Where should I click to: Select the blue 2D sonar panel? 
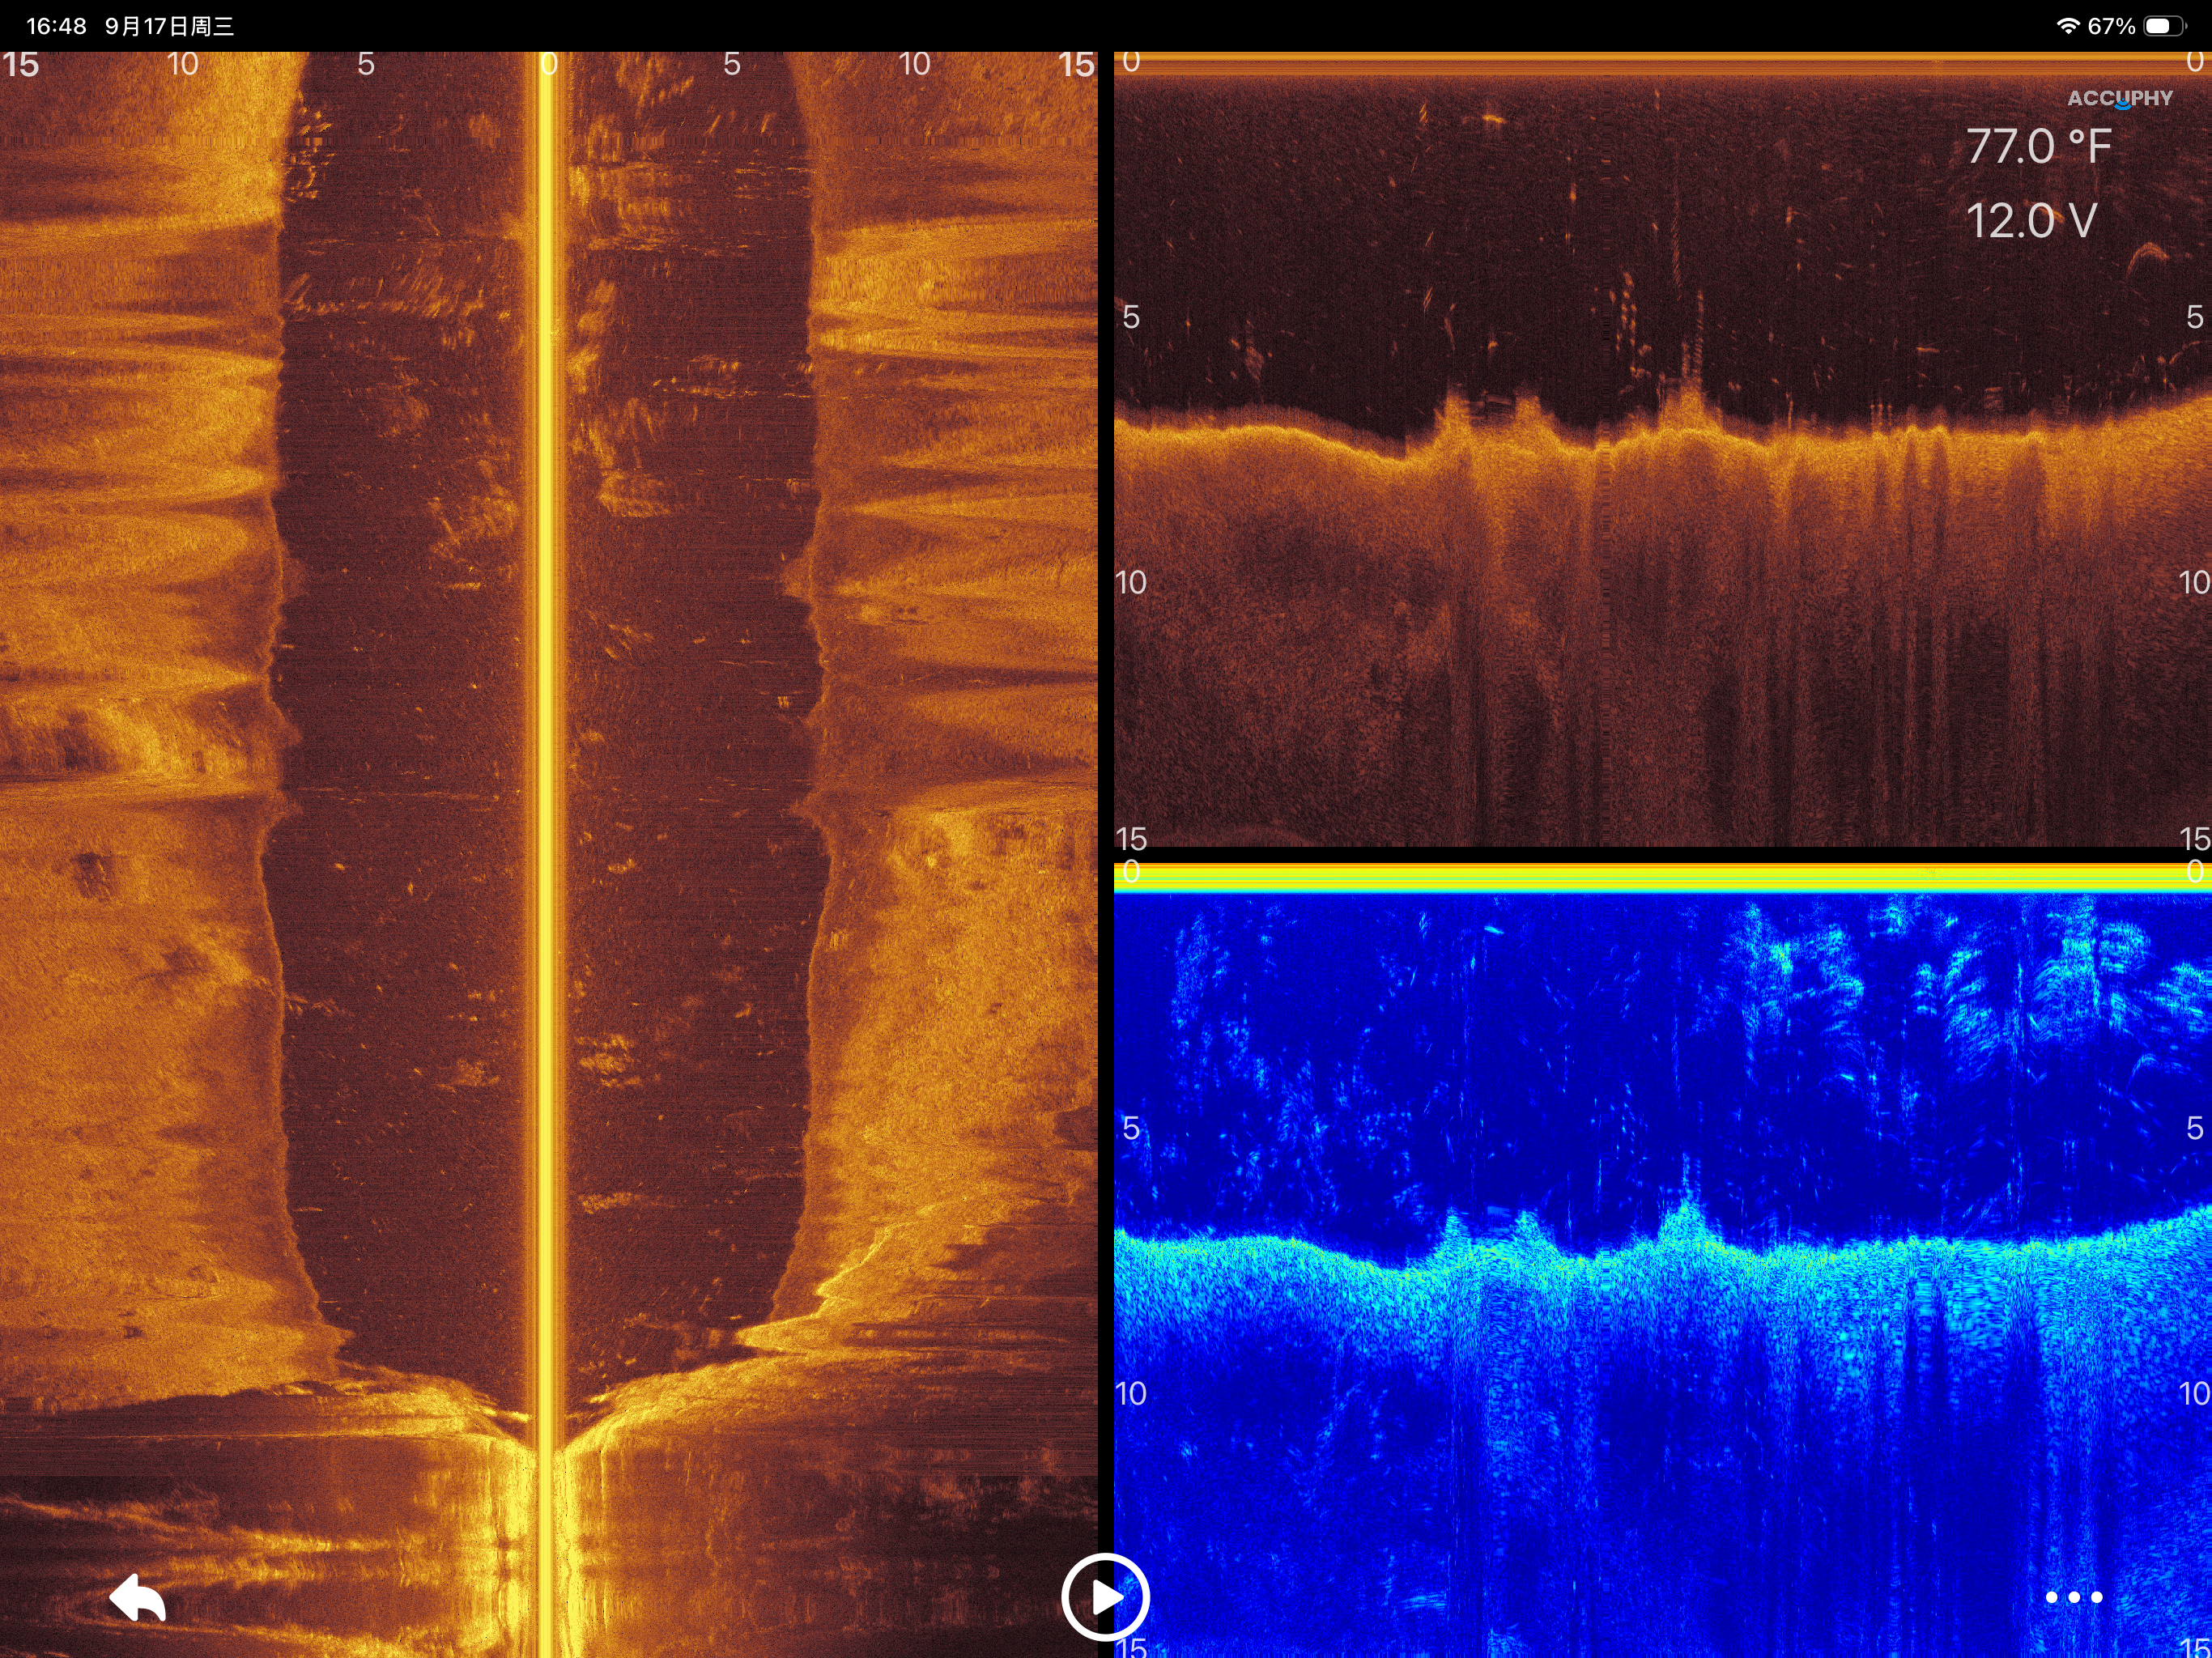[1663, 1260]
